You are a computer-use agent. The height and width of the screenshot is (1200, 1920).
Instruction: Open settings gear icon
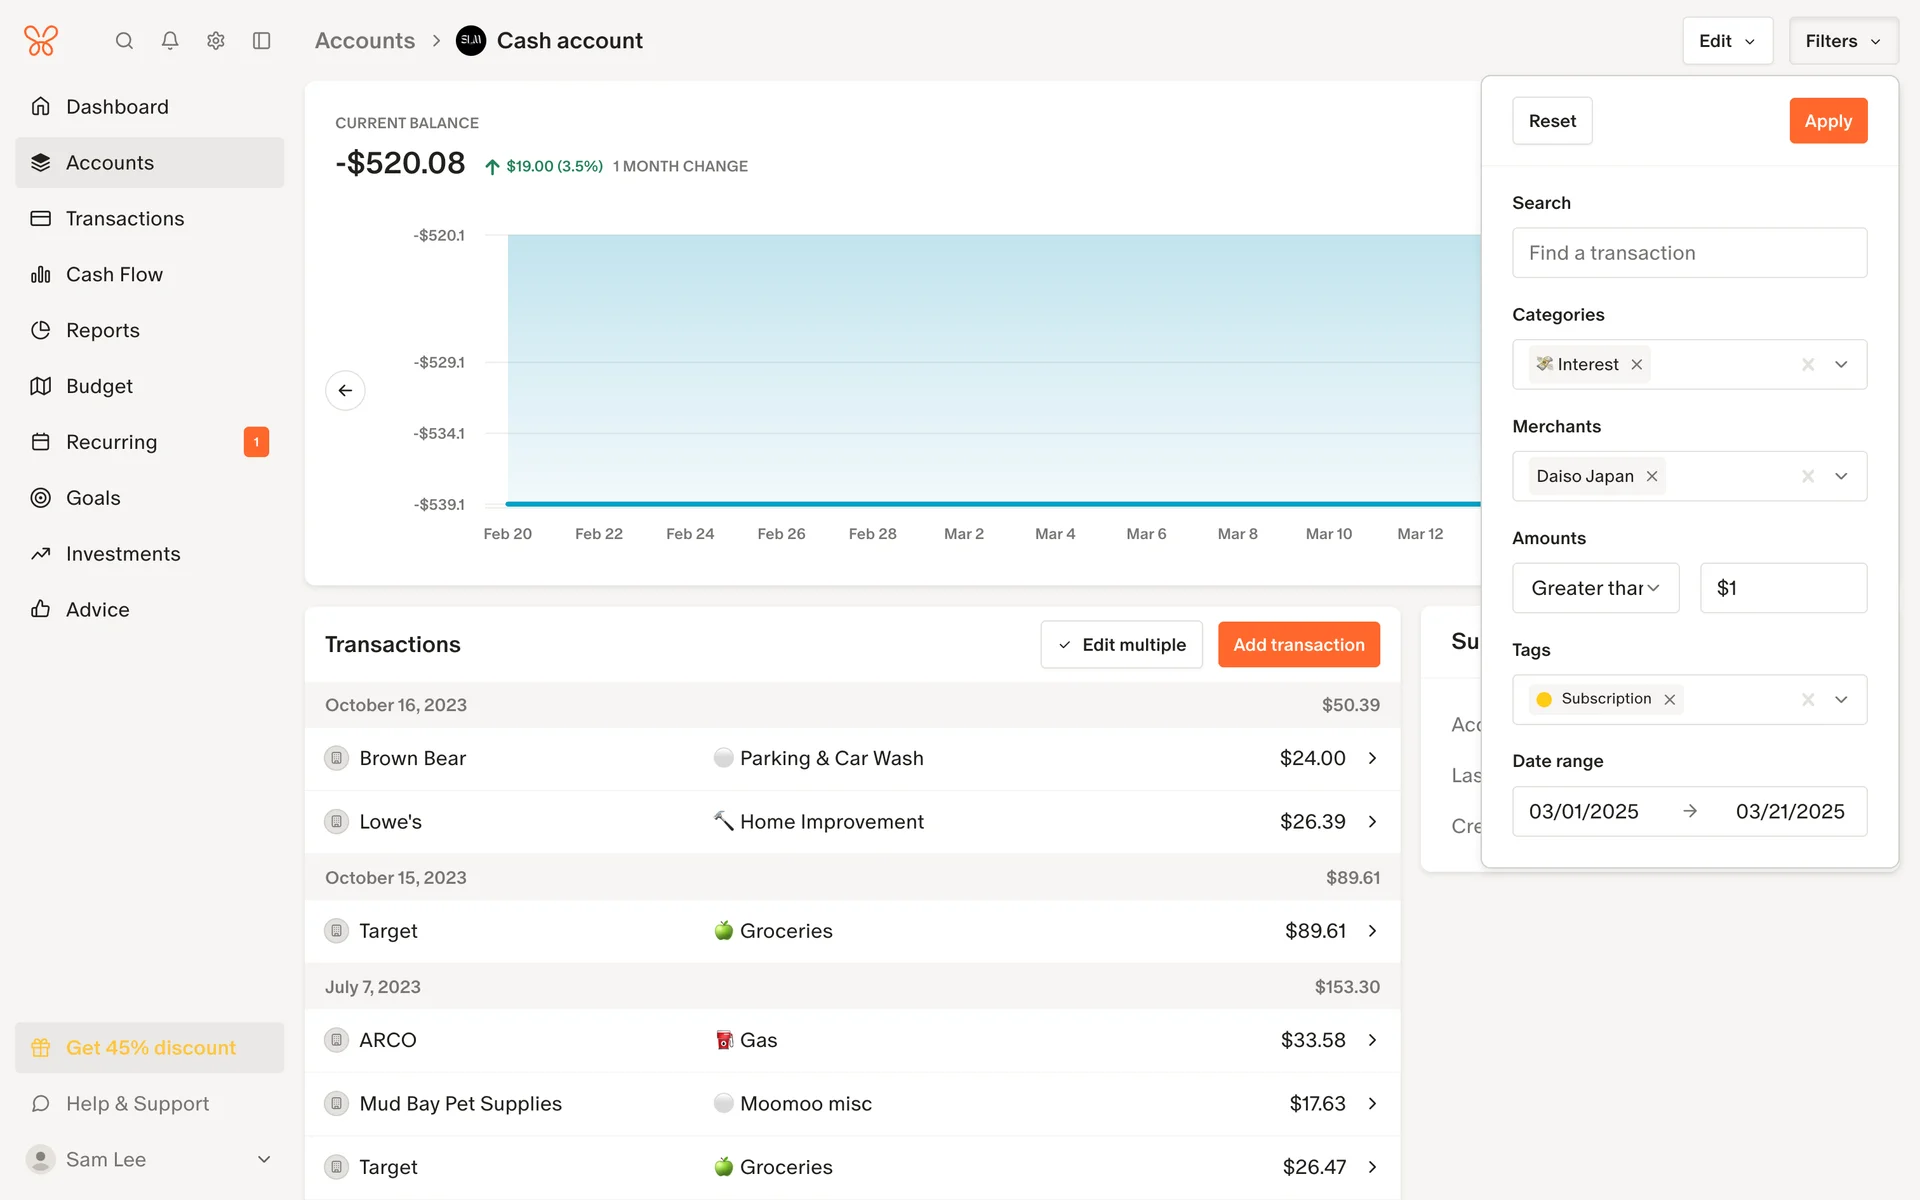(216, 41)
